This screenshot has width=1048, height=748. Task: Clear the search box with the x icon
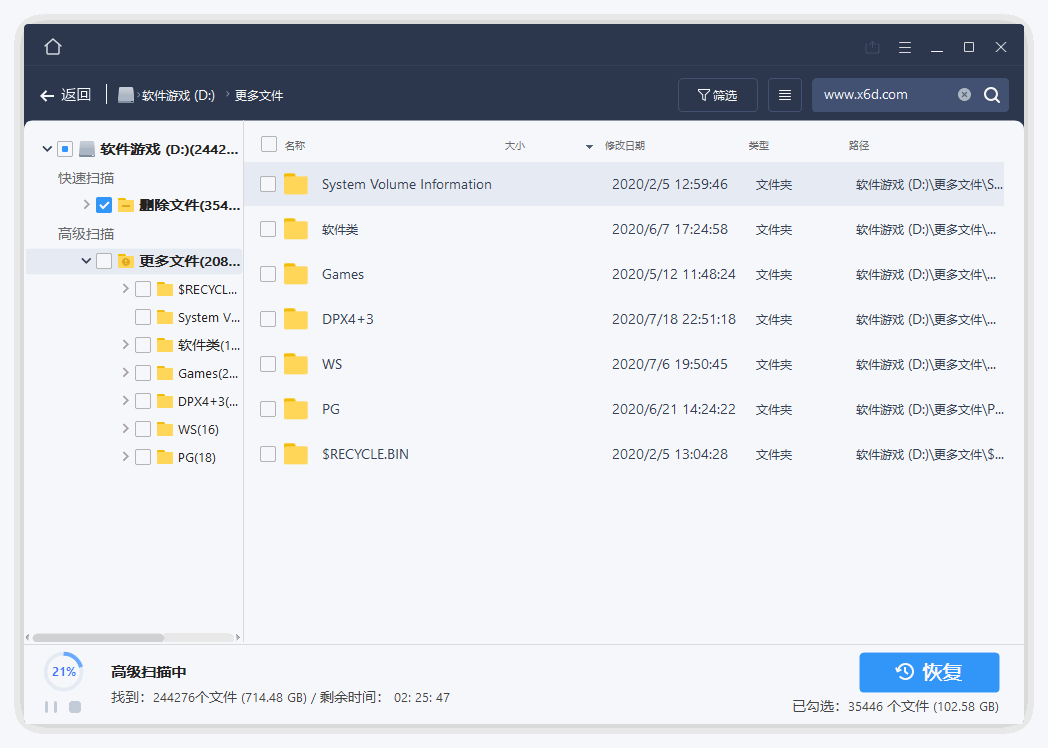(963, 94)
